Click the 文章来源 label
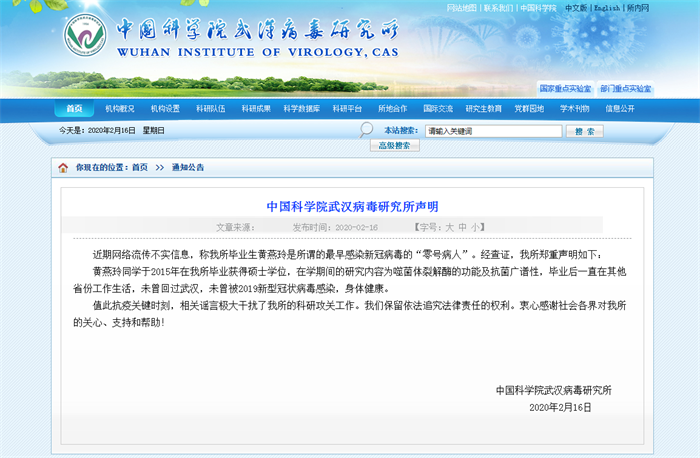 235,228
